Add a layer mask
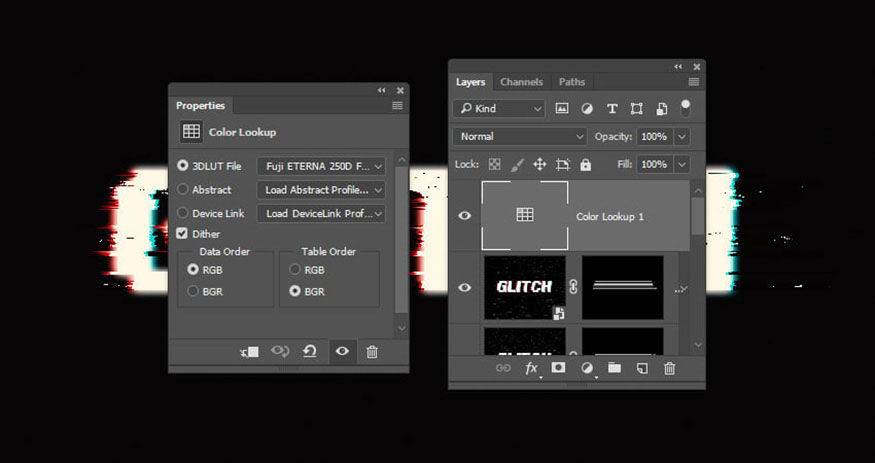Viewport: 875px width, 463px height. [x=558, y=368]
